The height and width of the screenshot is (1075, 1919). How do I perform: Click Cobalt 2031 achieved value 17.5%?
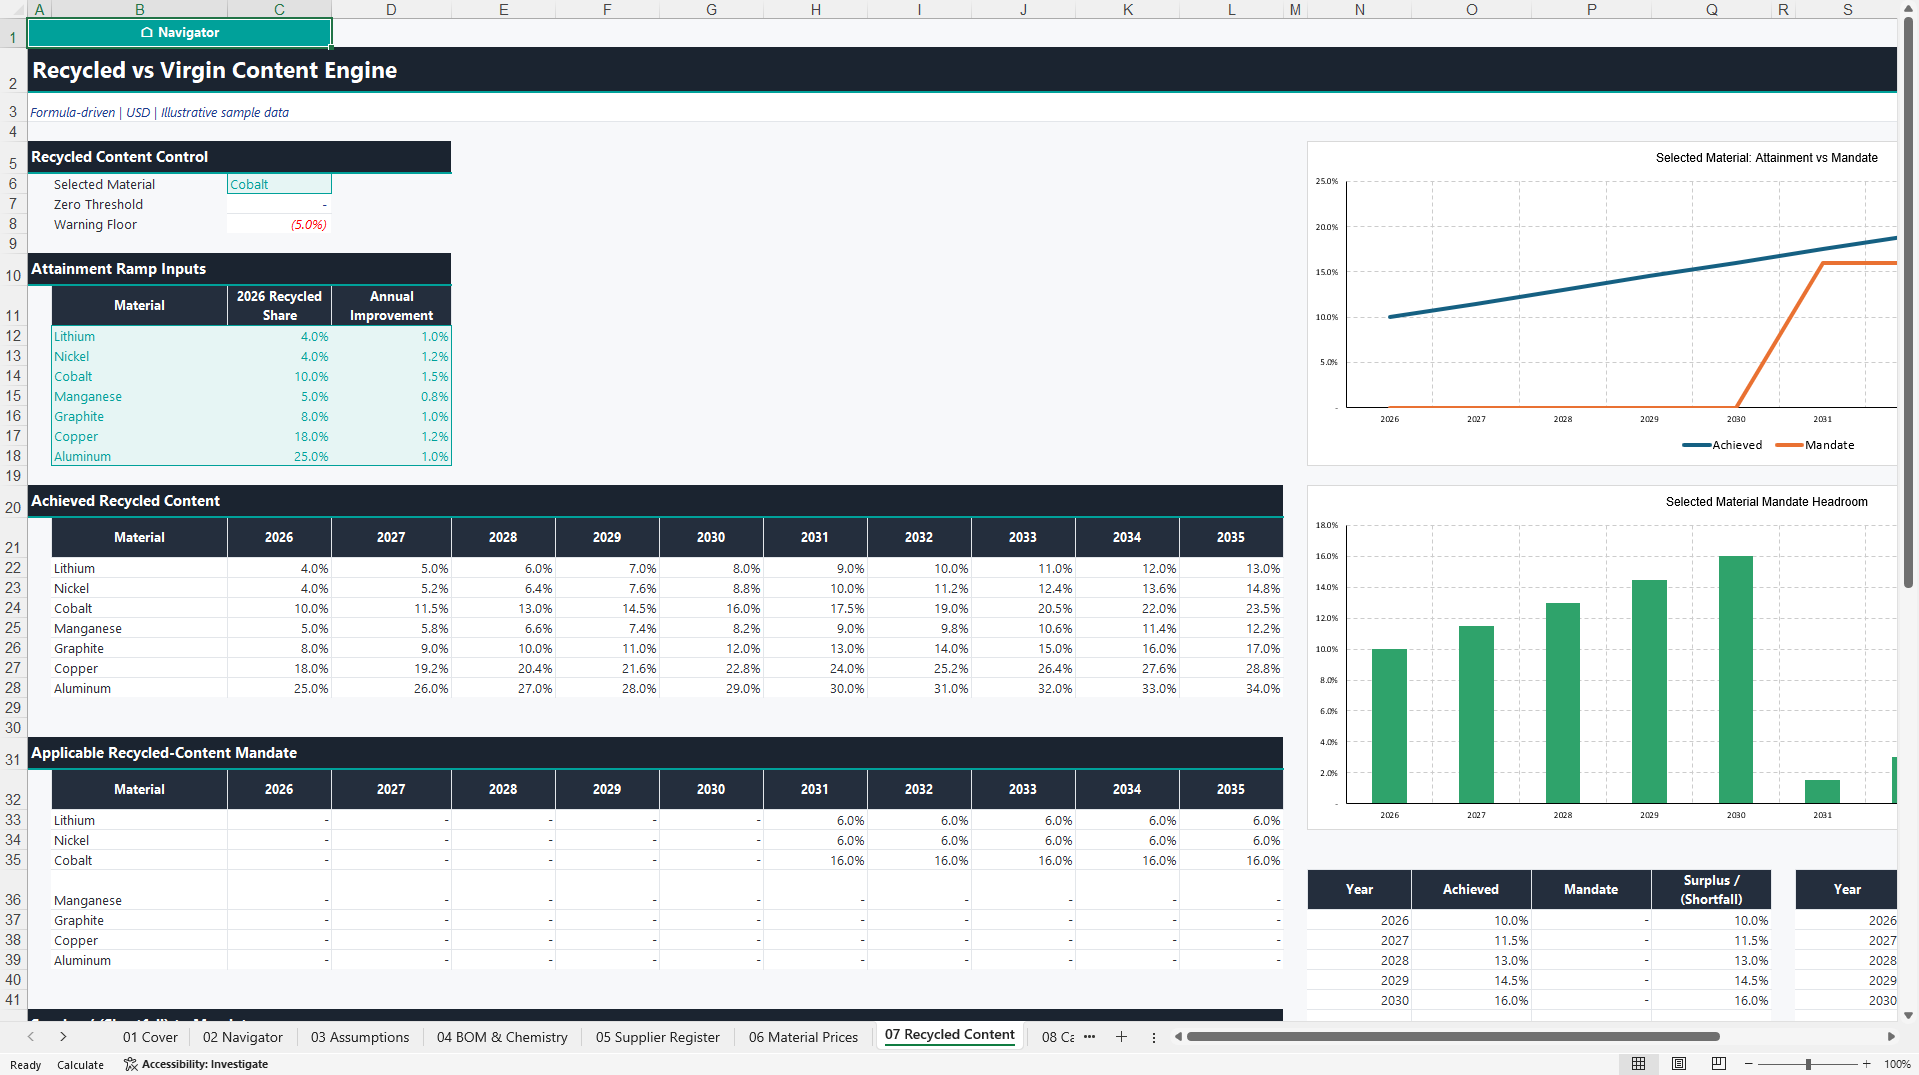(815, 608)
